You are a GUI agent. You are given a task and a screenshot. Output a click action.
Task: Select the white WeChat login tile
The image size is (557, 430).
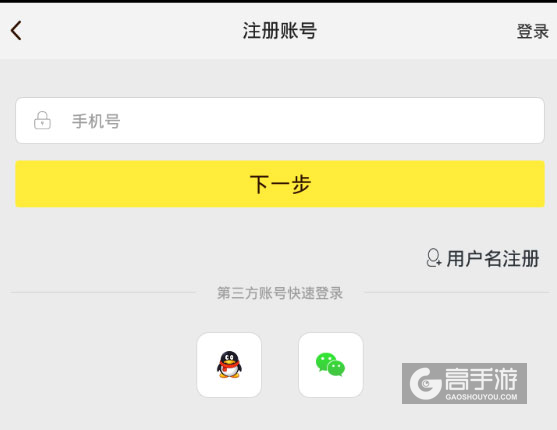331,365
